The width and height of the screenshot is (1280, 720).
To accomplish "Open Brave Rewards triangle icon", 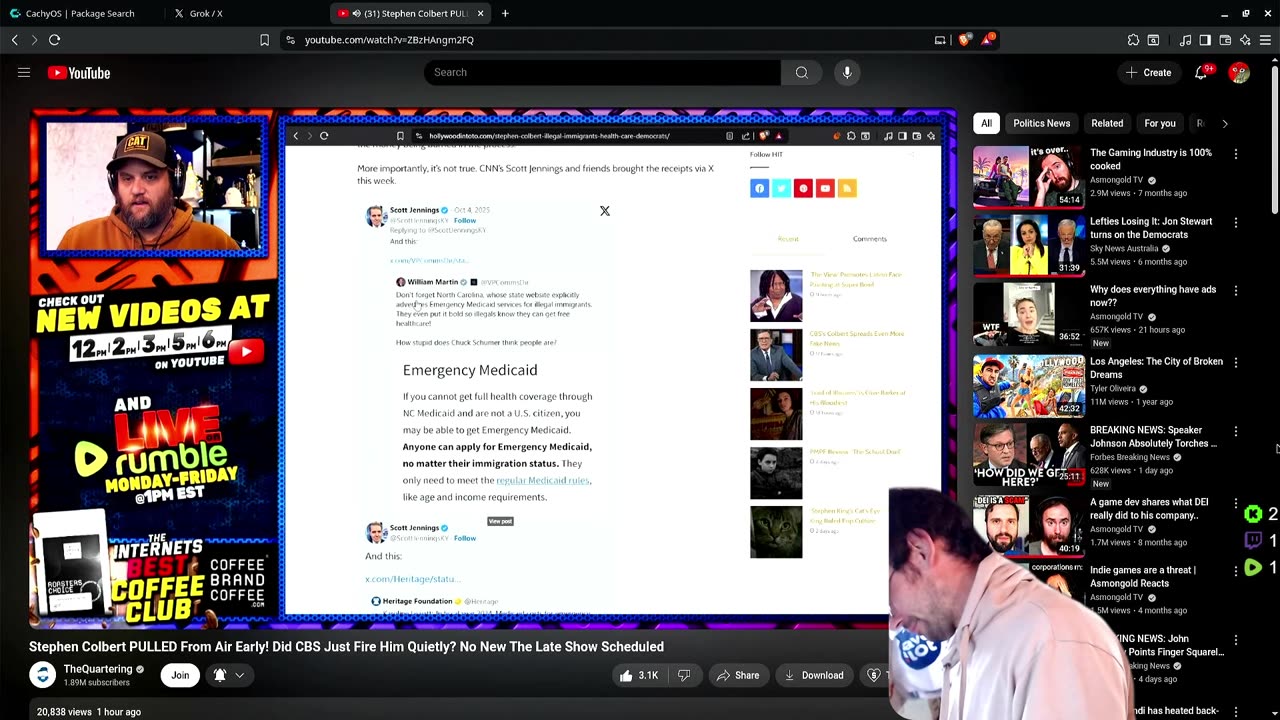I will tap(987, 40).
